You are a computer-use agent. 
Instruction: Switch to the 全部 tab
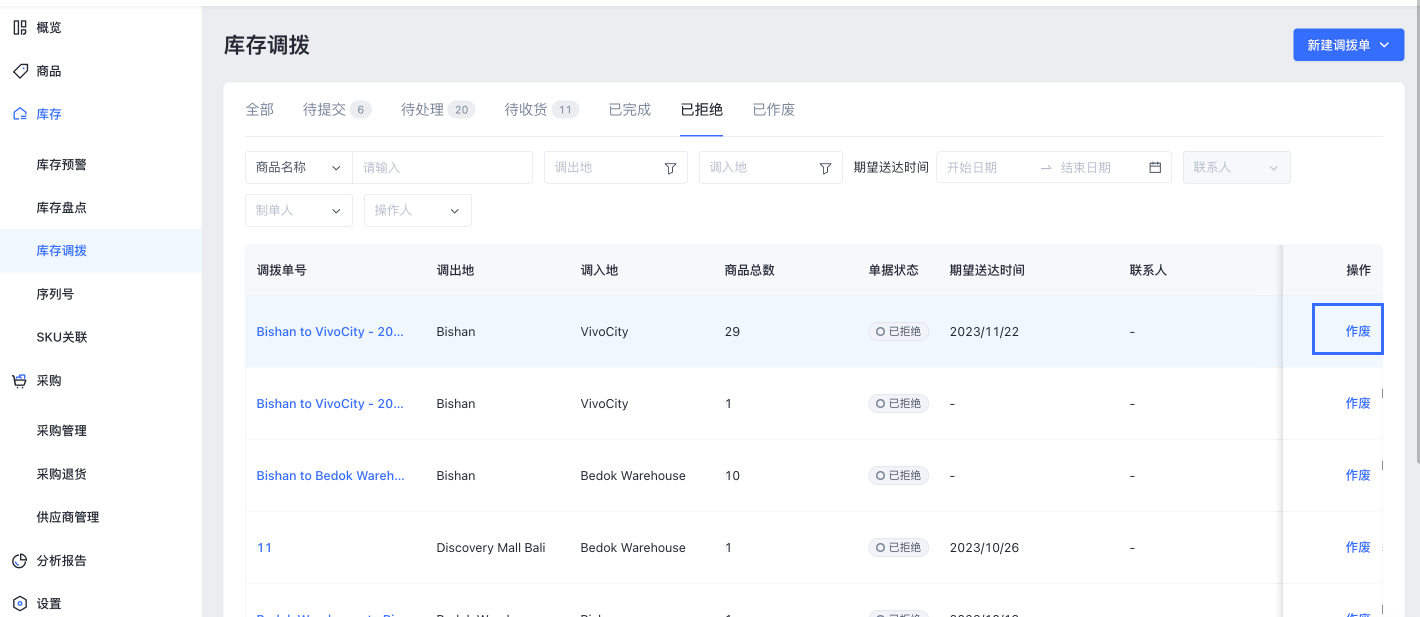260,110
